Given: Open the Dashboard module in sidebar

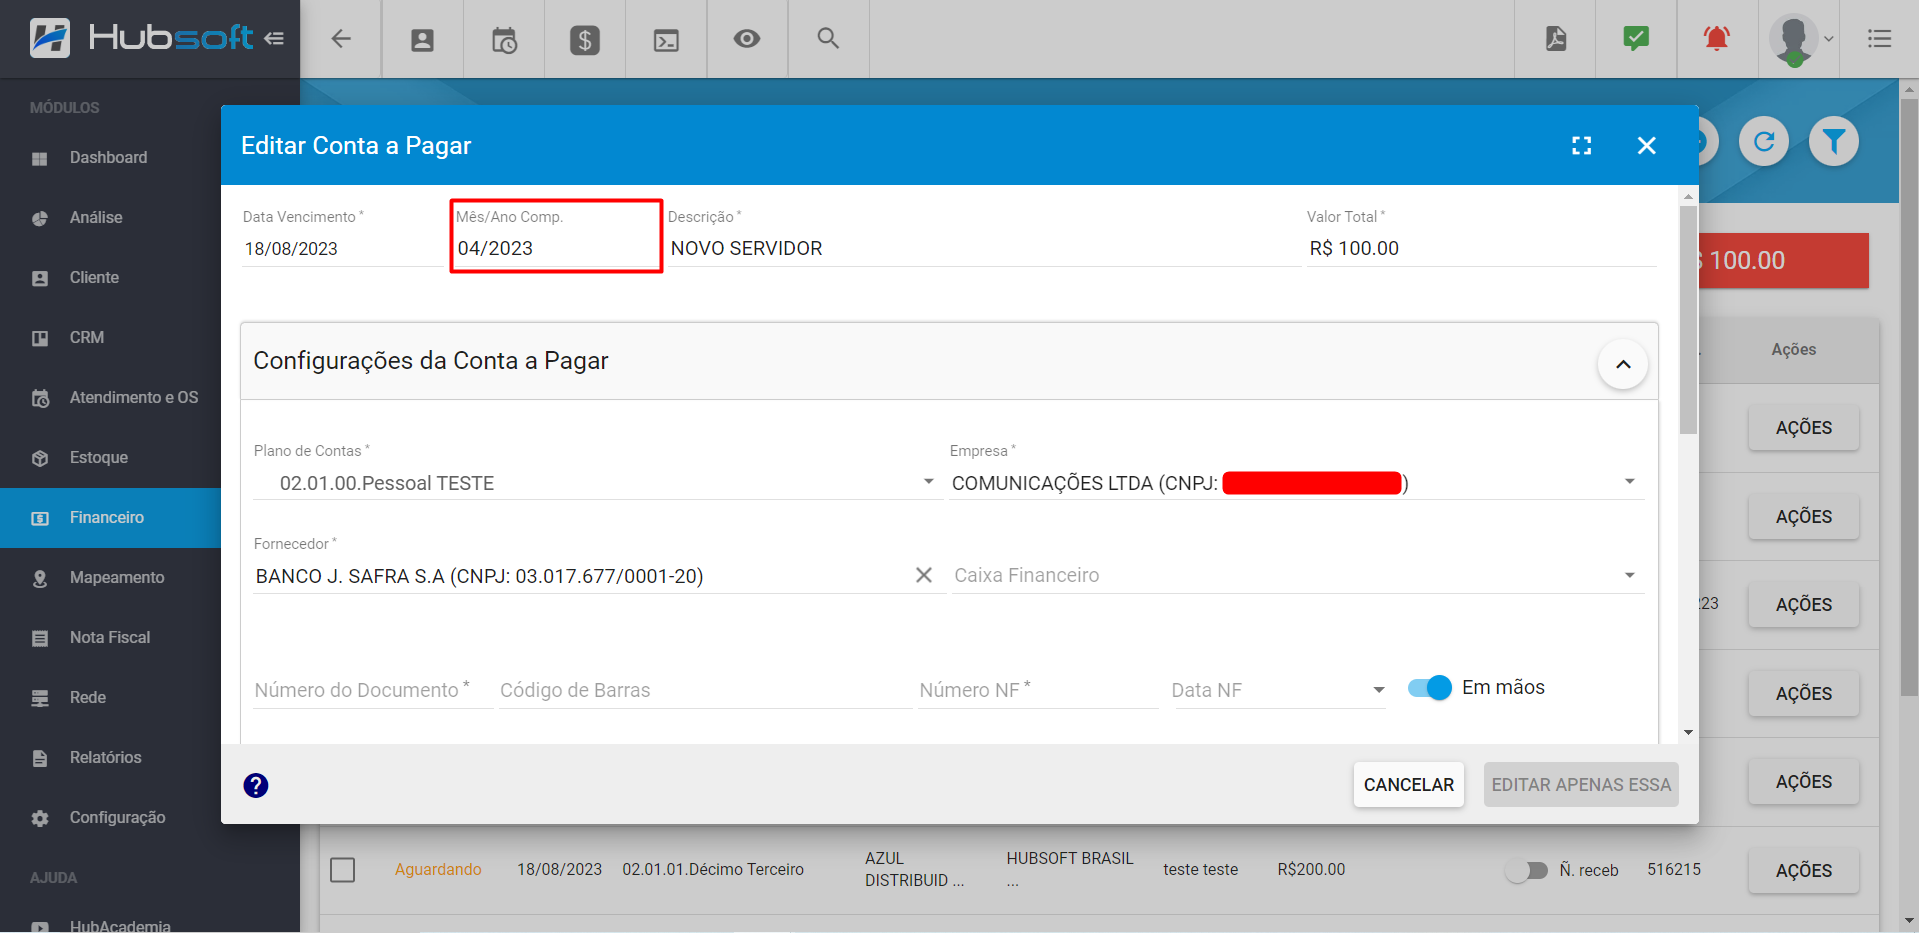Looking at the screenshot, I should pos(108,158).
